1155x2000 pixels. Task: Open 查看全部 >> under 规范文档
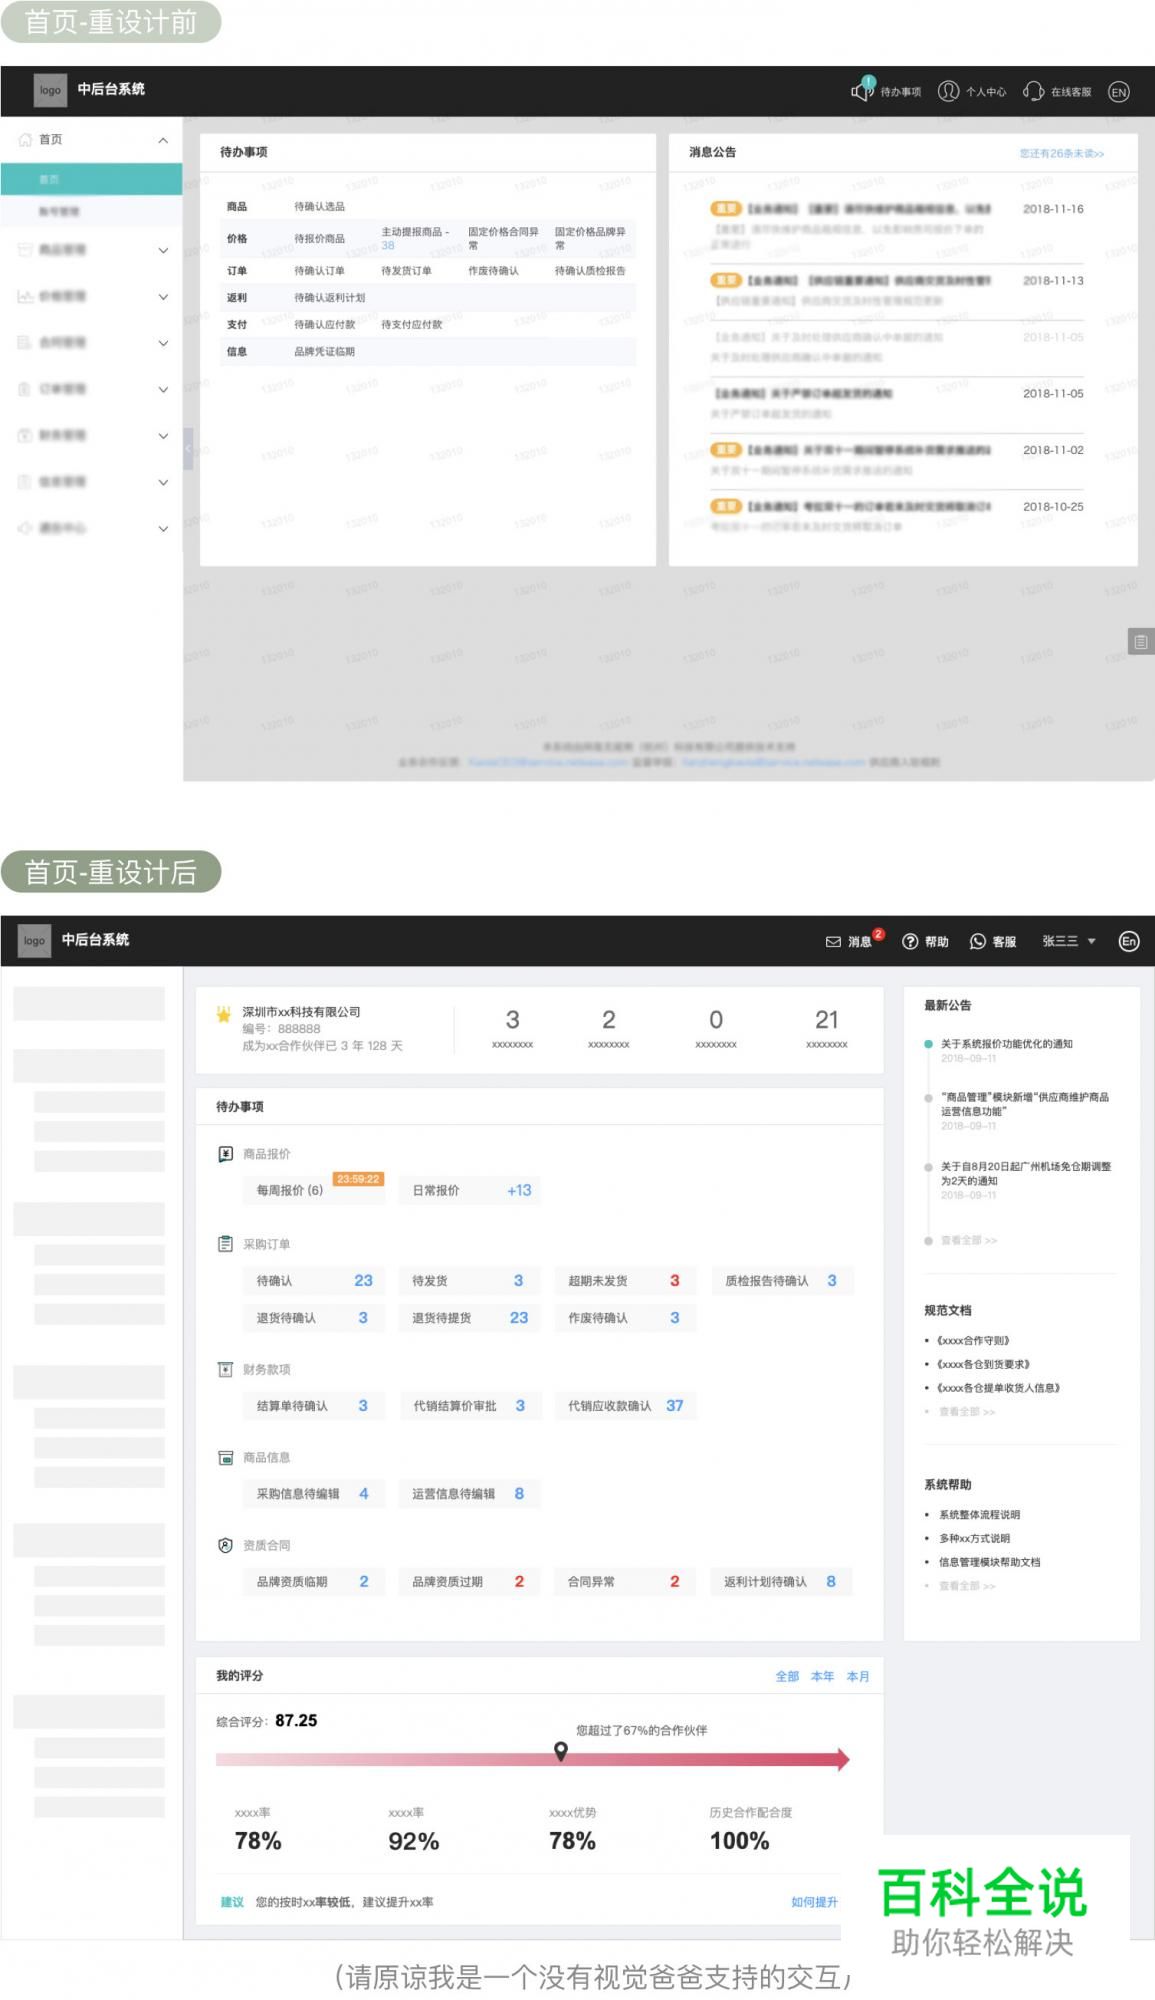tap(967, 1412)
